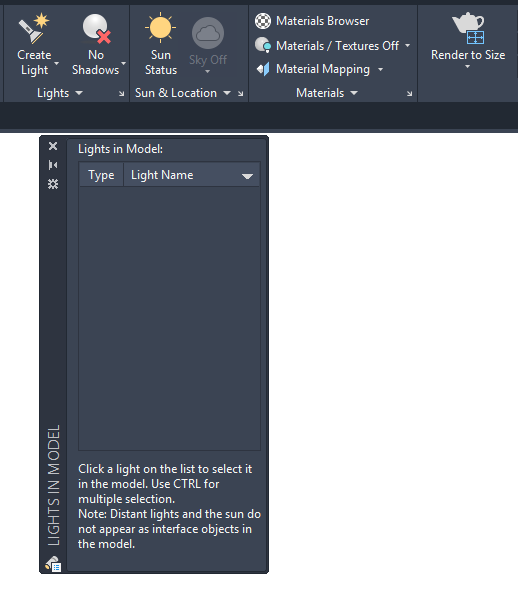Sort by the Type column header

click(x=101, y=175)
